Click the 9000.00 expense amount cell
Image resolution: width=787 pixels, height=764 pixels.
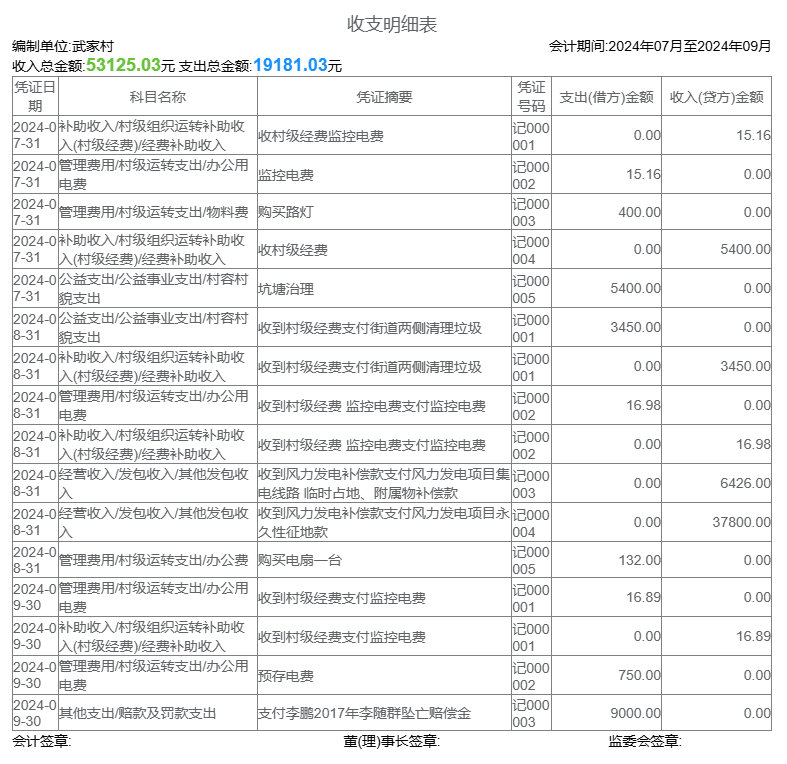pos(635,713)
